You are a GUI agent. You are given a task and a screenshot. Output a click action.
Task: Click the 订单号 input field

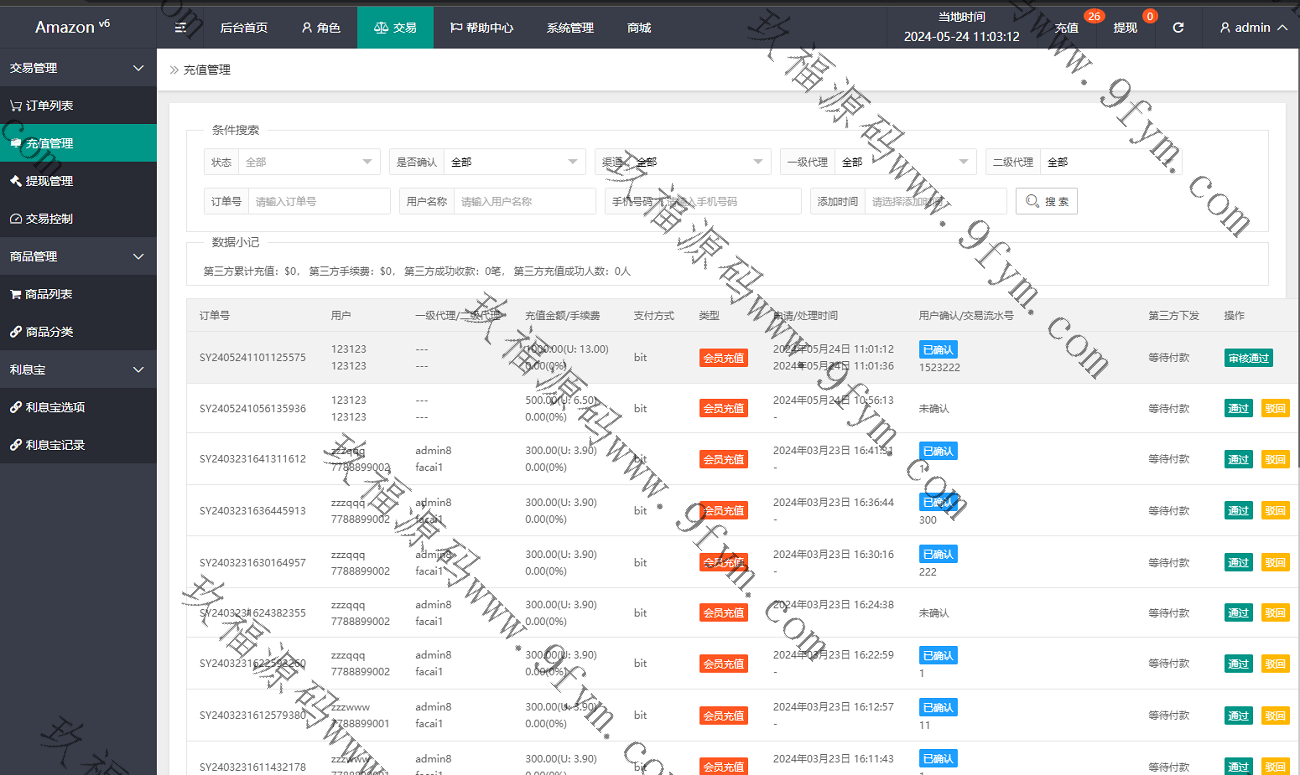[319, 202]
